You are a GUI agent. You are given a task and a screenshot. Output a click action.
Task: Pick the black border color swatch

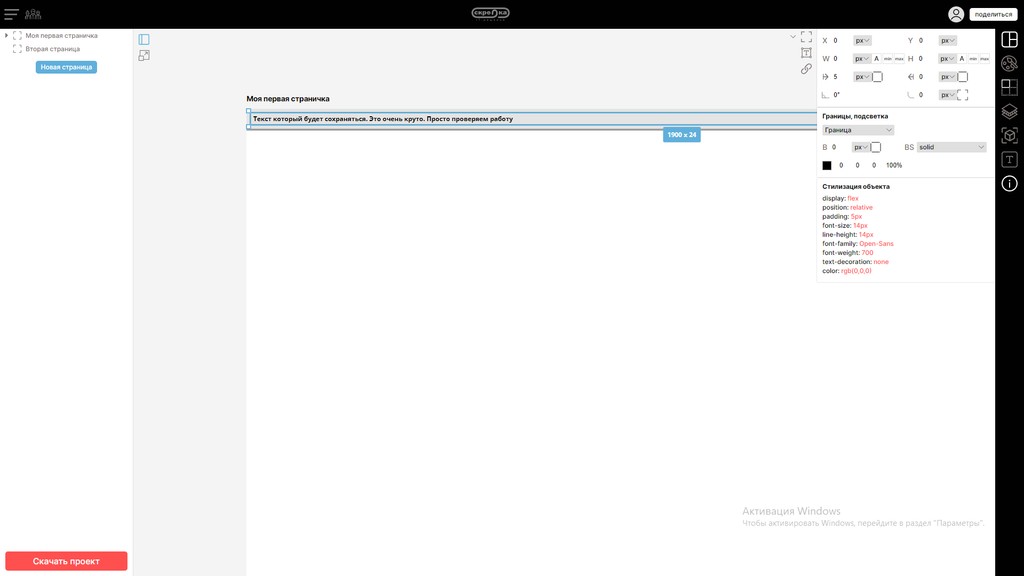point(827,166)
